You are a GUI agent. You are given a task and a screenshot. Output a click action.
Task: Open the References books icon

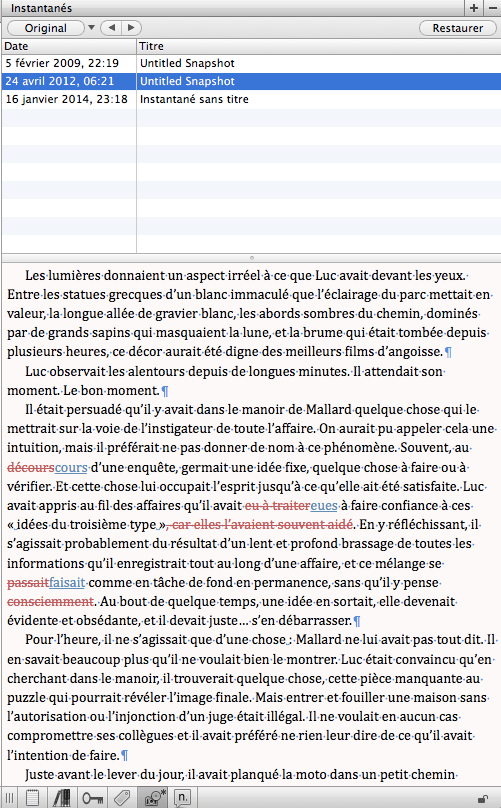click(x=61, y=798)
